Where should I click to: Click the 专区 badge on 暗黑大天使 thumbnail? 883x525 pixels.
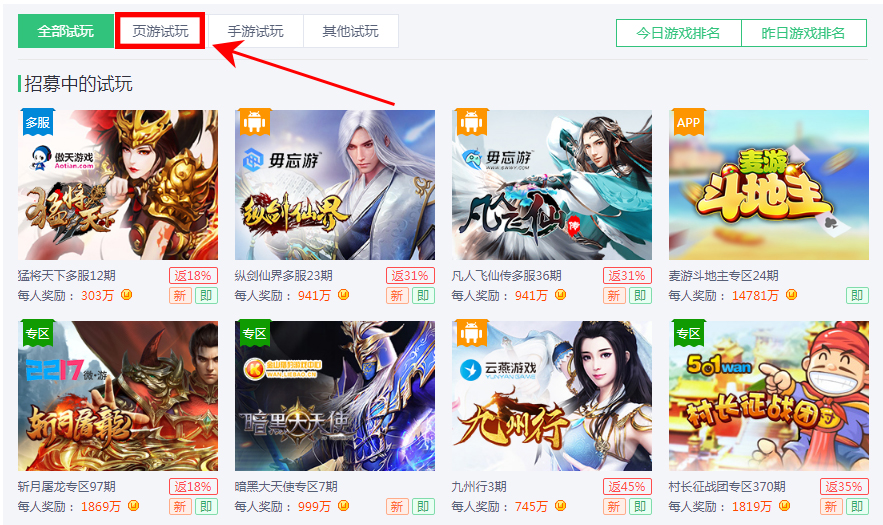coord(255,333)
